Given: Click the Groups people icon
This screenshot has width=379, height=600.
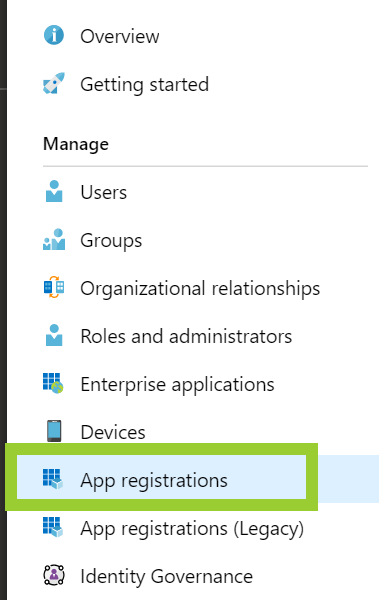Looking at the screenshot, I should [x=54, y=240].
